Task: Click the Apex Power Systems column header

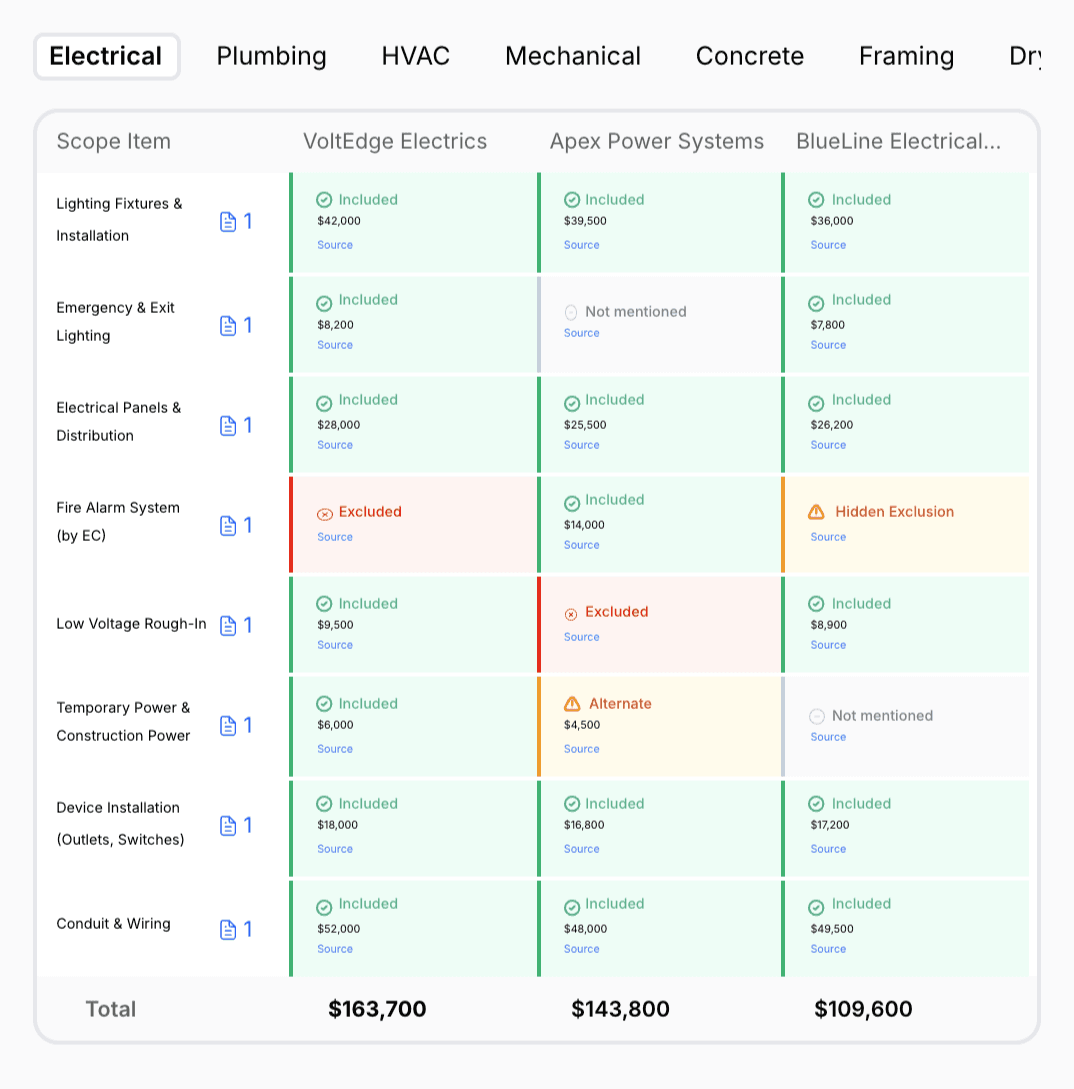Action: 656,142
